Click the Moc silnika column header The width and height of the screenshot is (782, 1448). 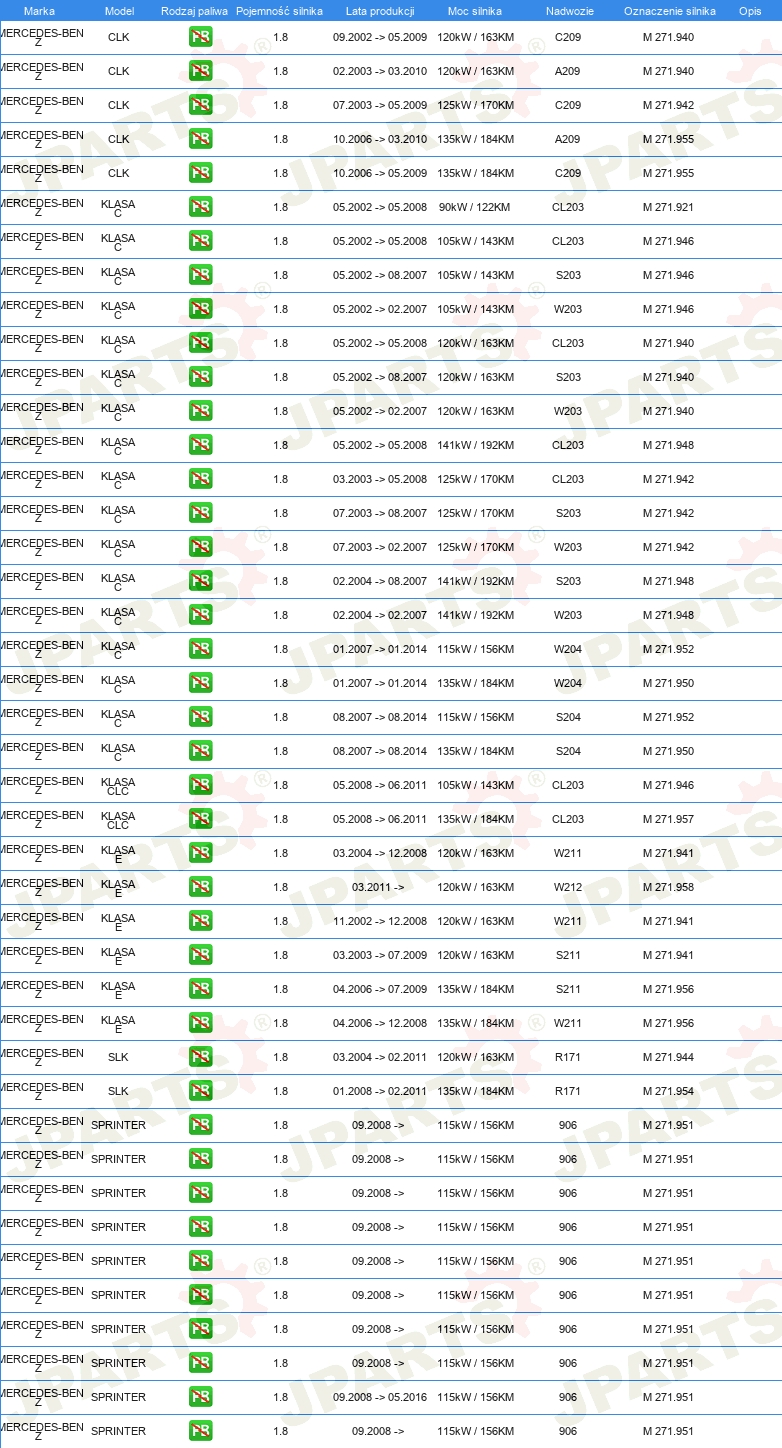475,11
